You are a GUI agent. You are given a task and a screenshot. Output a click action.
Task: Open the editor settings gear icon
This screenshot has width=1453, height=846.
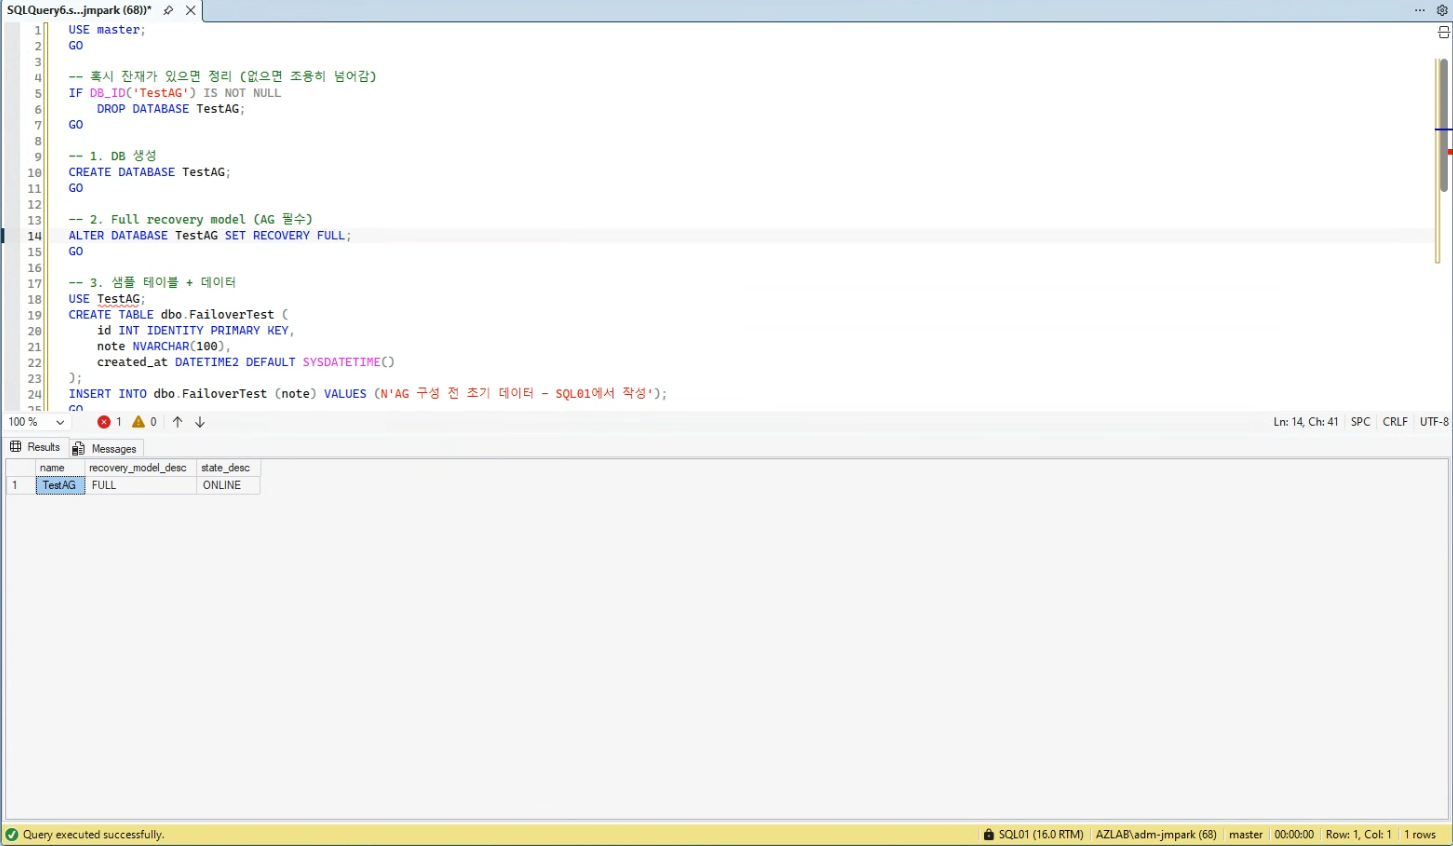1442,10
